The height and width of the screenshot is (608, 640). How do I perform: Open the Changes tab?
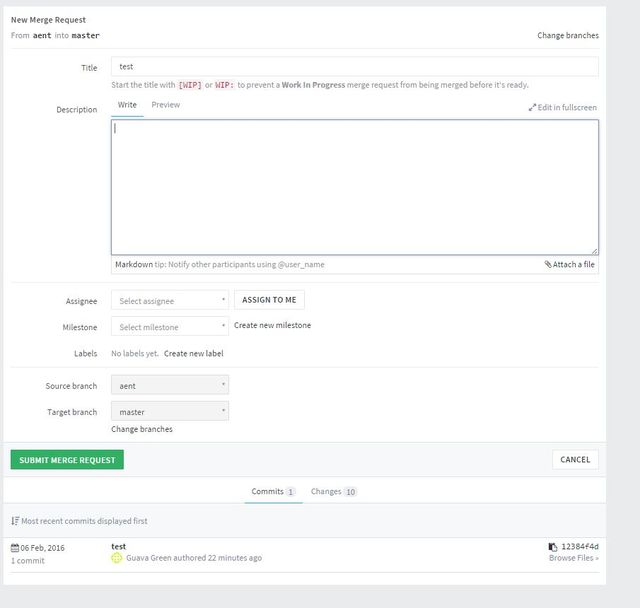(x=333, y=492)
